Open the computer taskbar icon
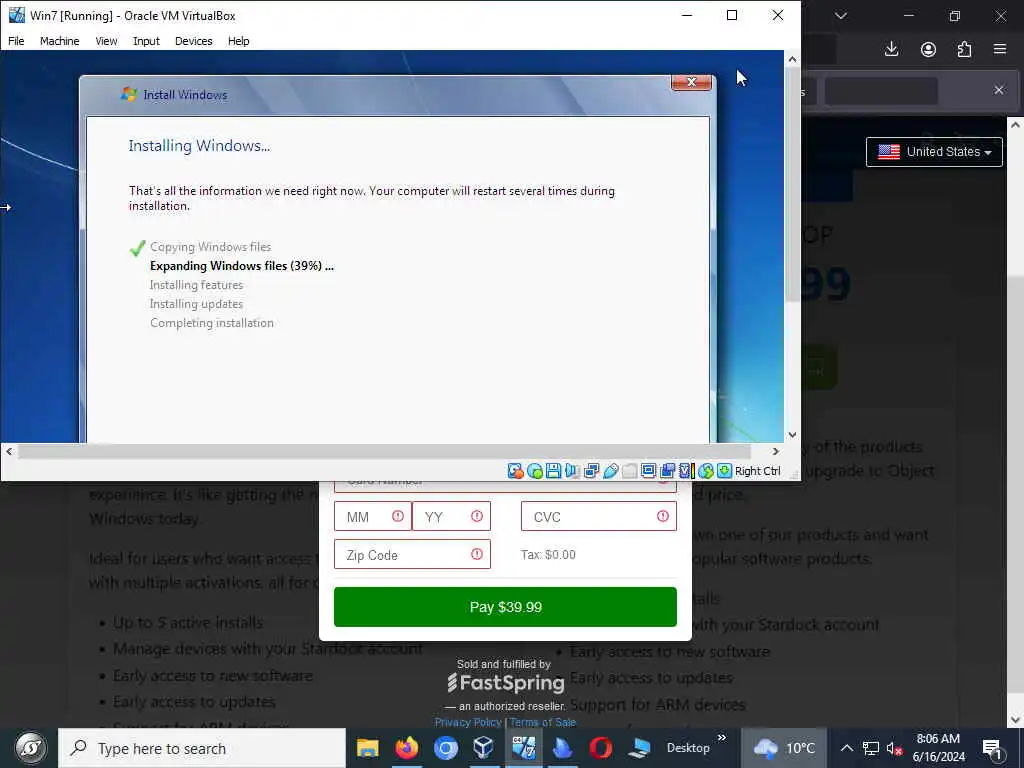 [x=639, y=748]
